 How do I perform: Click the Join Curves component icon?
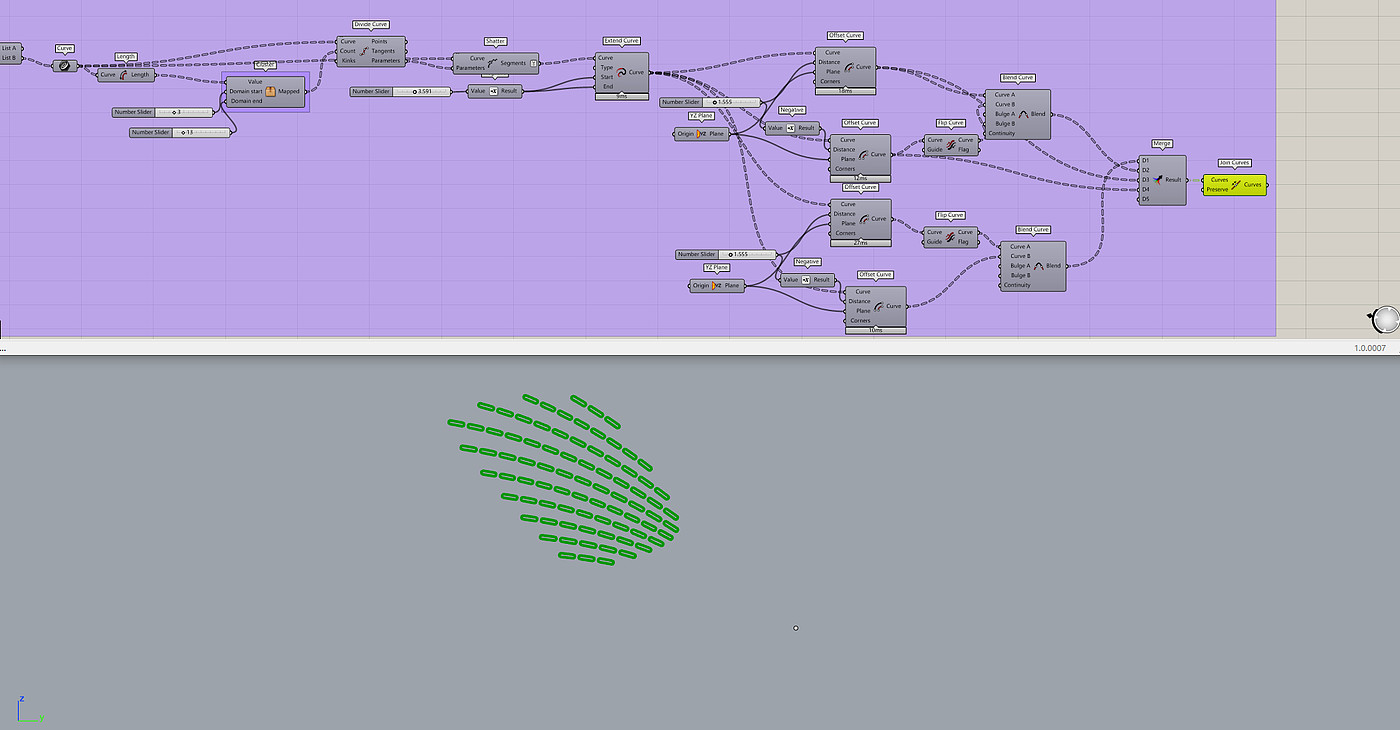click(x=1236, y=185)
